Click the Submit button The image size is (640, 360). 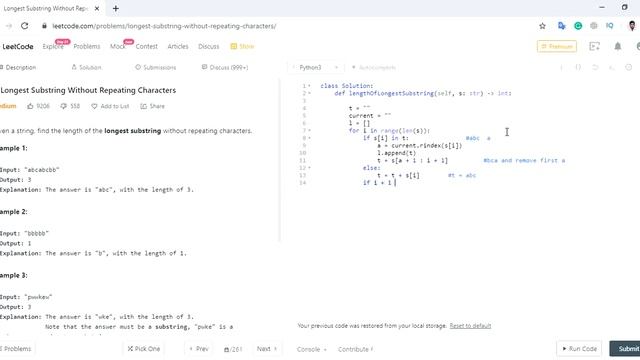625,349
